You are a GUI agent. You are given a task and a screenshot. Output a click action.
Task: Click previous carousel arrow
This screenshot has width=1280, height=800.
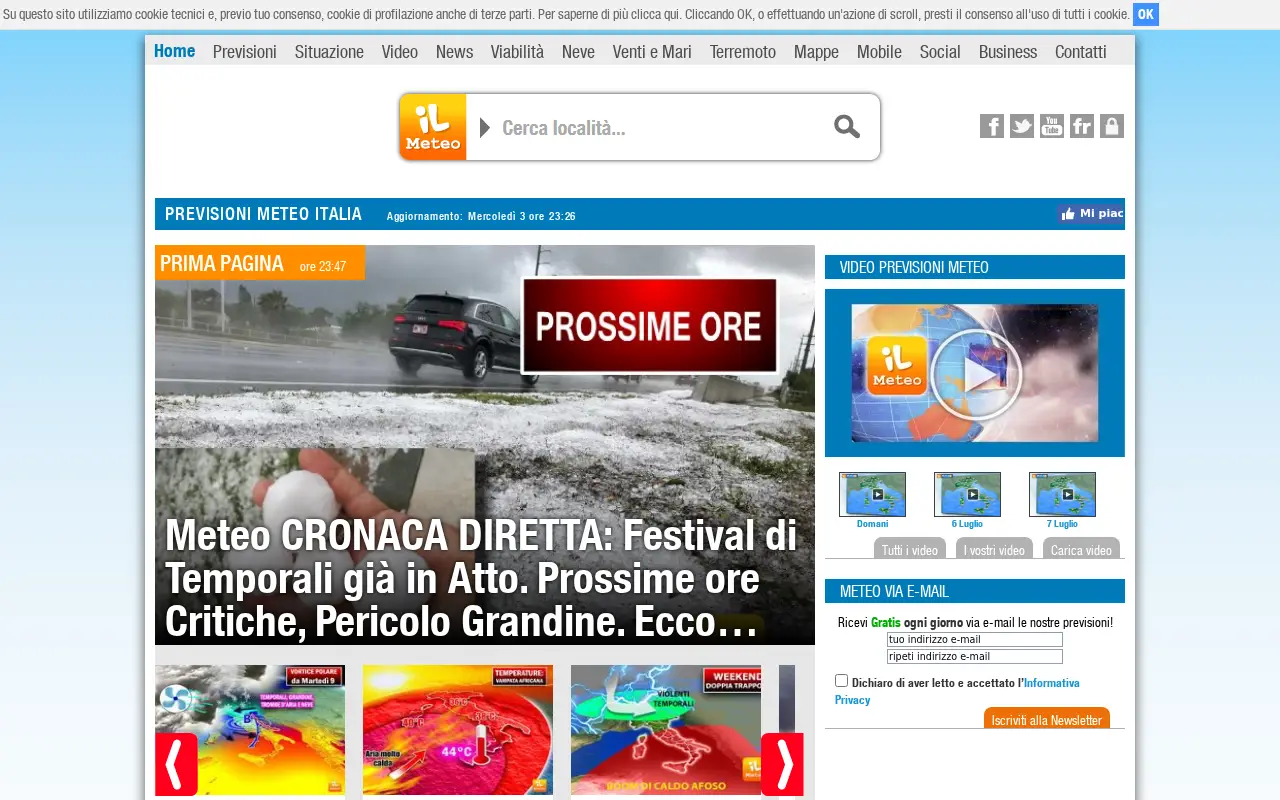tap(176, 764)
